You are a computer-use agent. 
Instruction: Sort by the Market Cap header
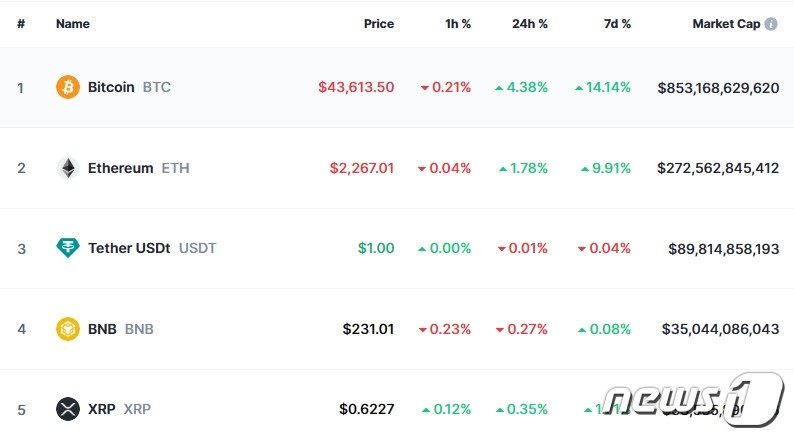click(726, 24)
